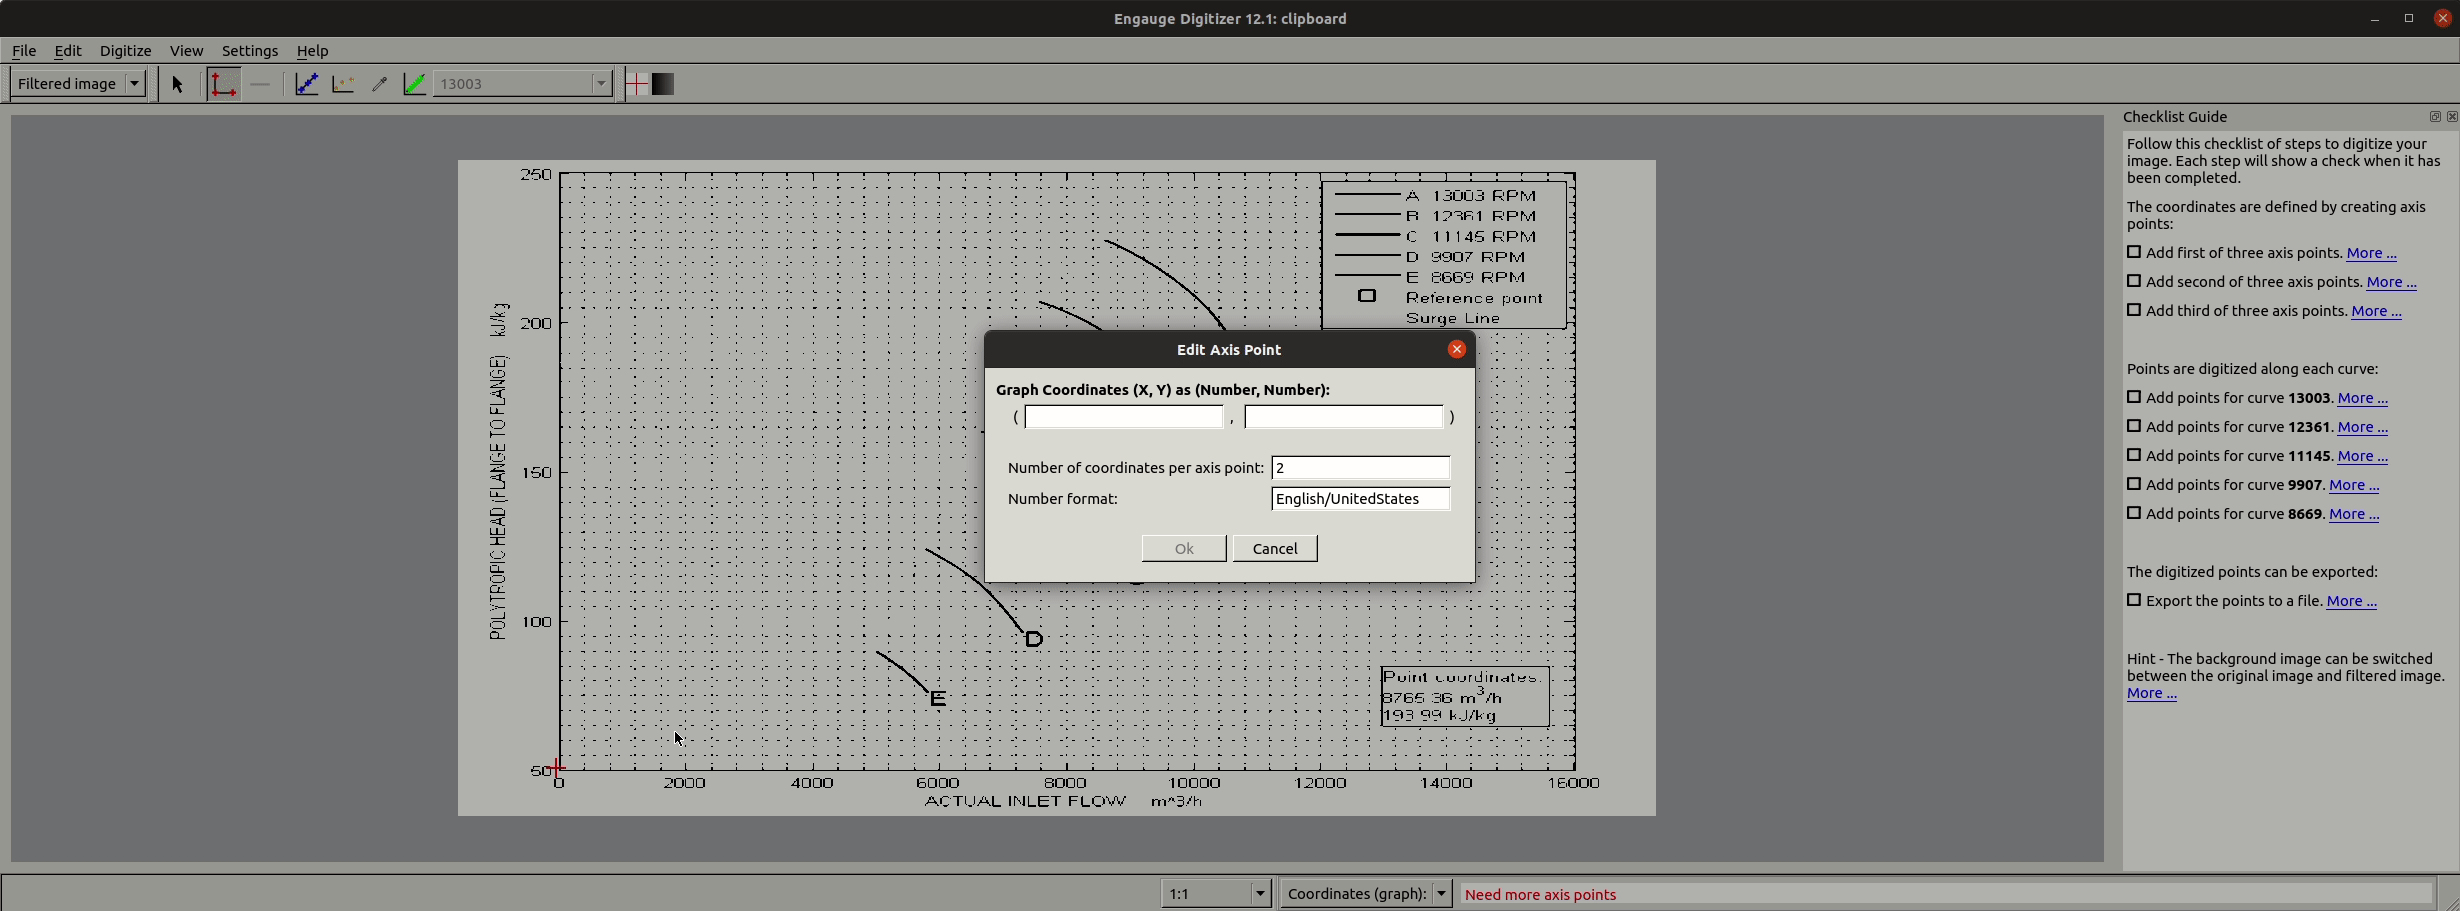The image size is (2460, 911).
Task: Select the arrow Select tool
Action: 178,85
